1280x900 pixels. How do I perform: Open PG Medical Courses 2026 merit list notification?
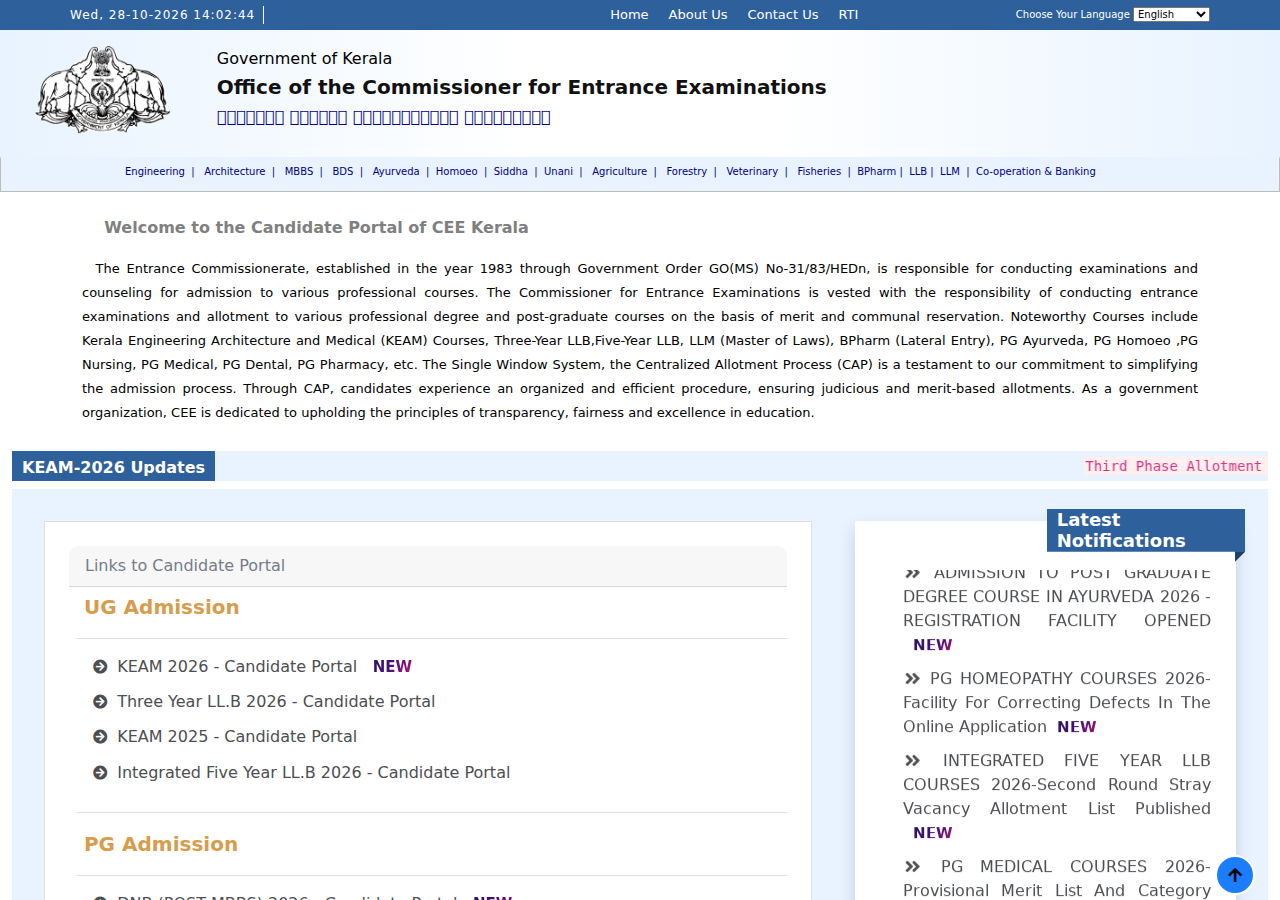pos(1057,879)
